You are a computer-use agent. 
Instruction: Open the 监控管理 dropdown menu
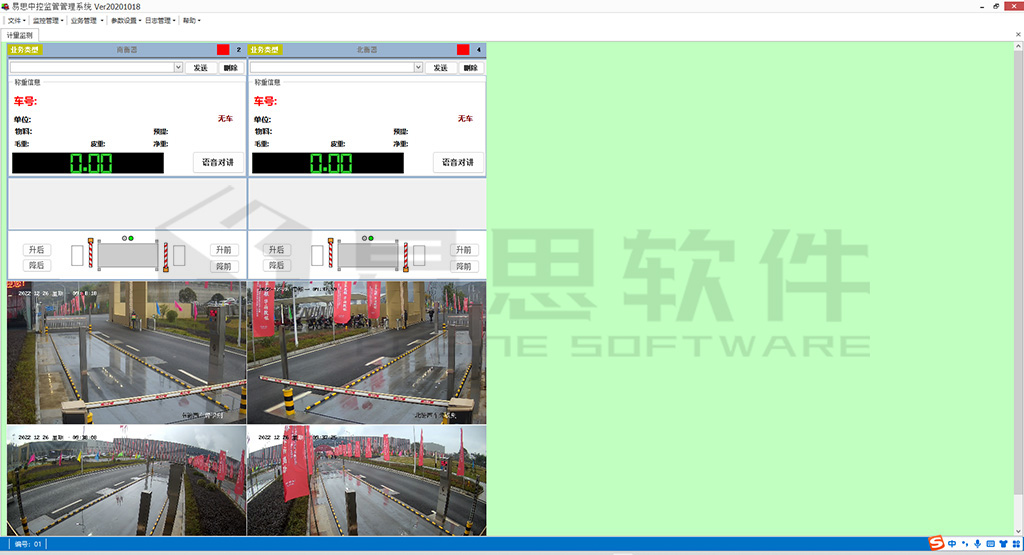coord(48,20)
